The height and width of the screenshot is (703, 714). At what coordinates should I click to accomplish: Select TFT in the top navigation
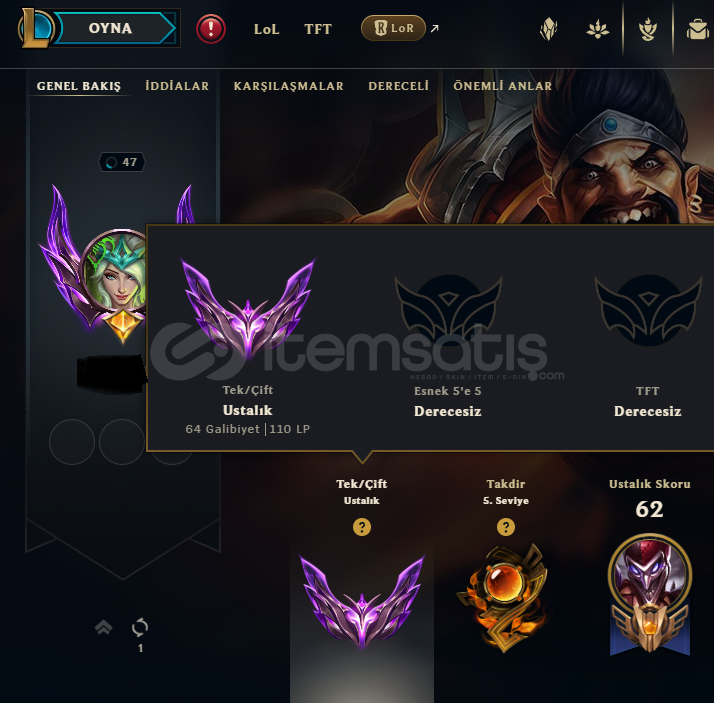pos(318,29)
